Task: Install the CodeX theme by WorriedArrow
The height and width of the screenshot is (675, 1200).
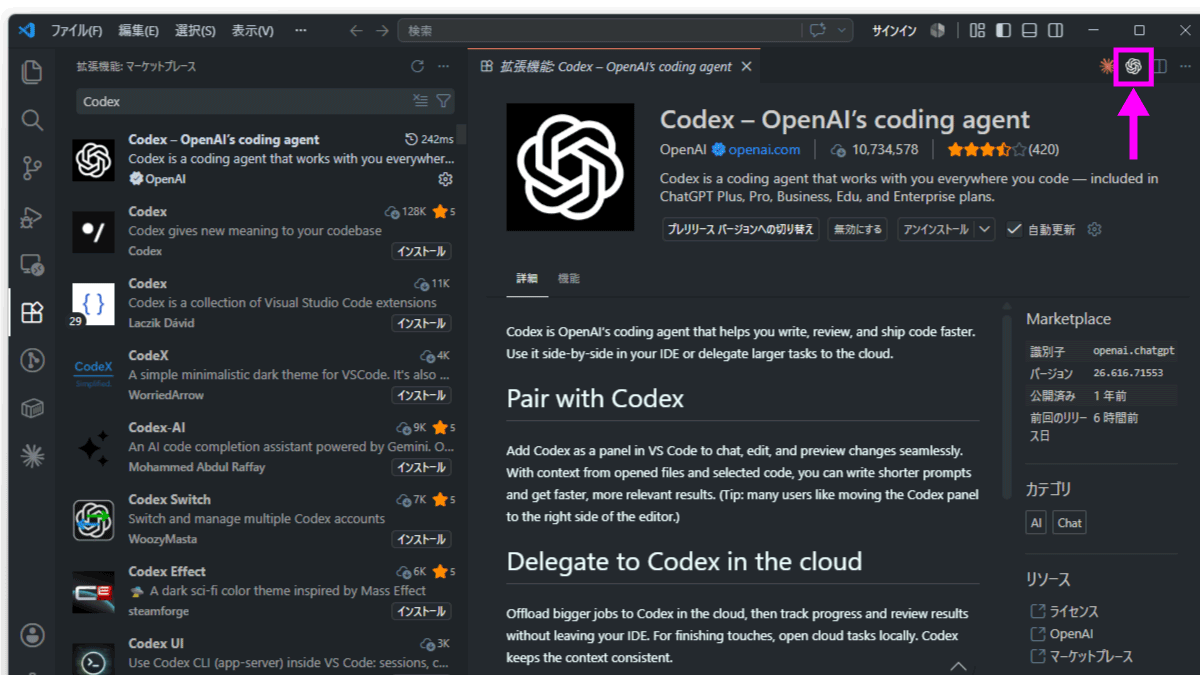Action: click(x=421, y=395)
